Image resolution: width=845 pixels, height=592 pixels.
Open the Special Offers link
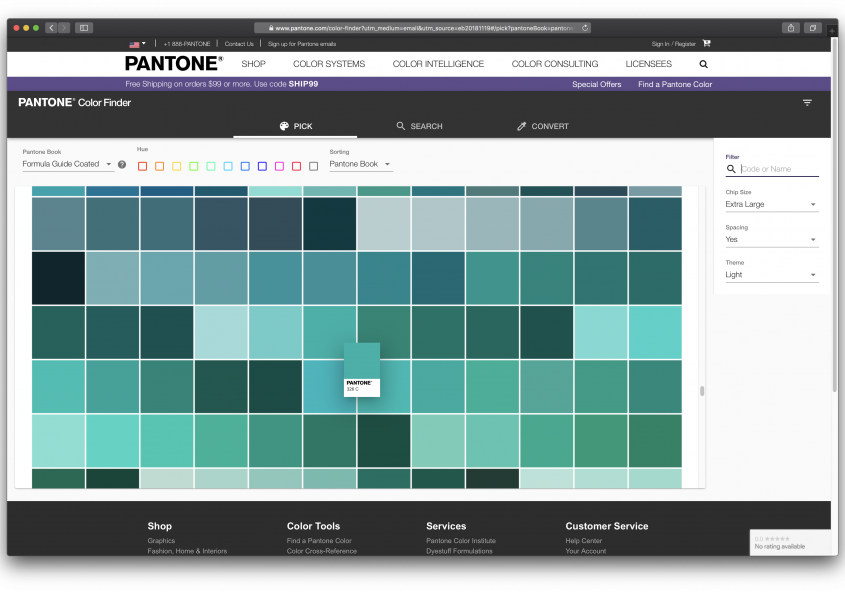[597, 85]
